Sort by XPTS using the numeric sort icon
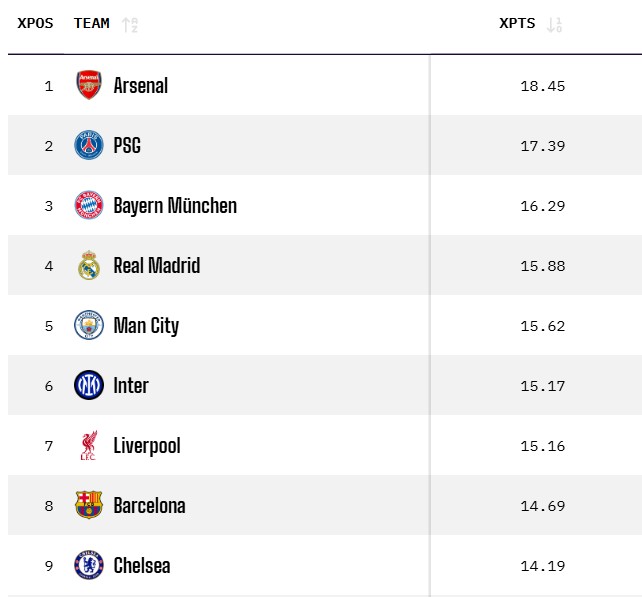The height and width of the screenshot is (597, 642). point(555,24)
